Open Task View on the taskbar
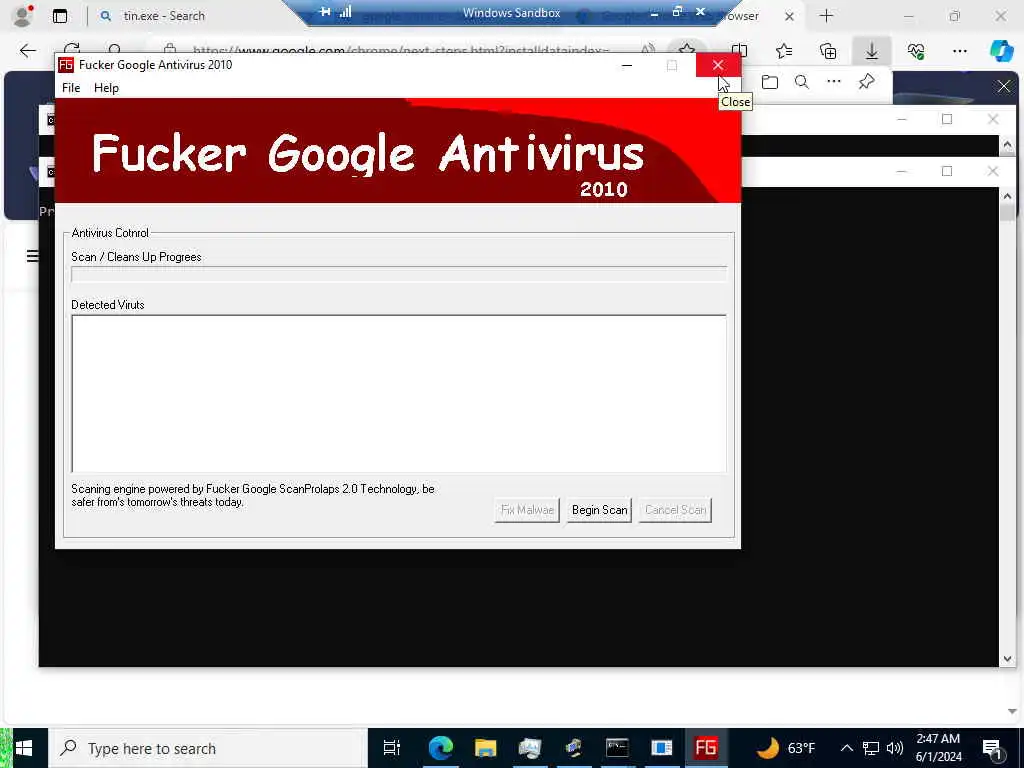The image size is (1024, 768). 392,748
